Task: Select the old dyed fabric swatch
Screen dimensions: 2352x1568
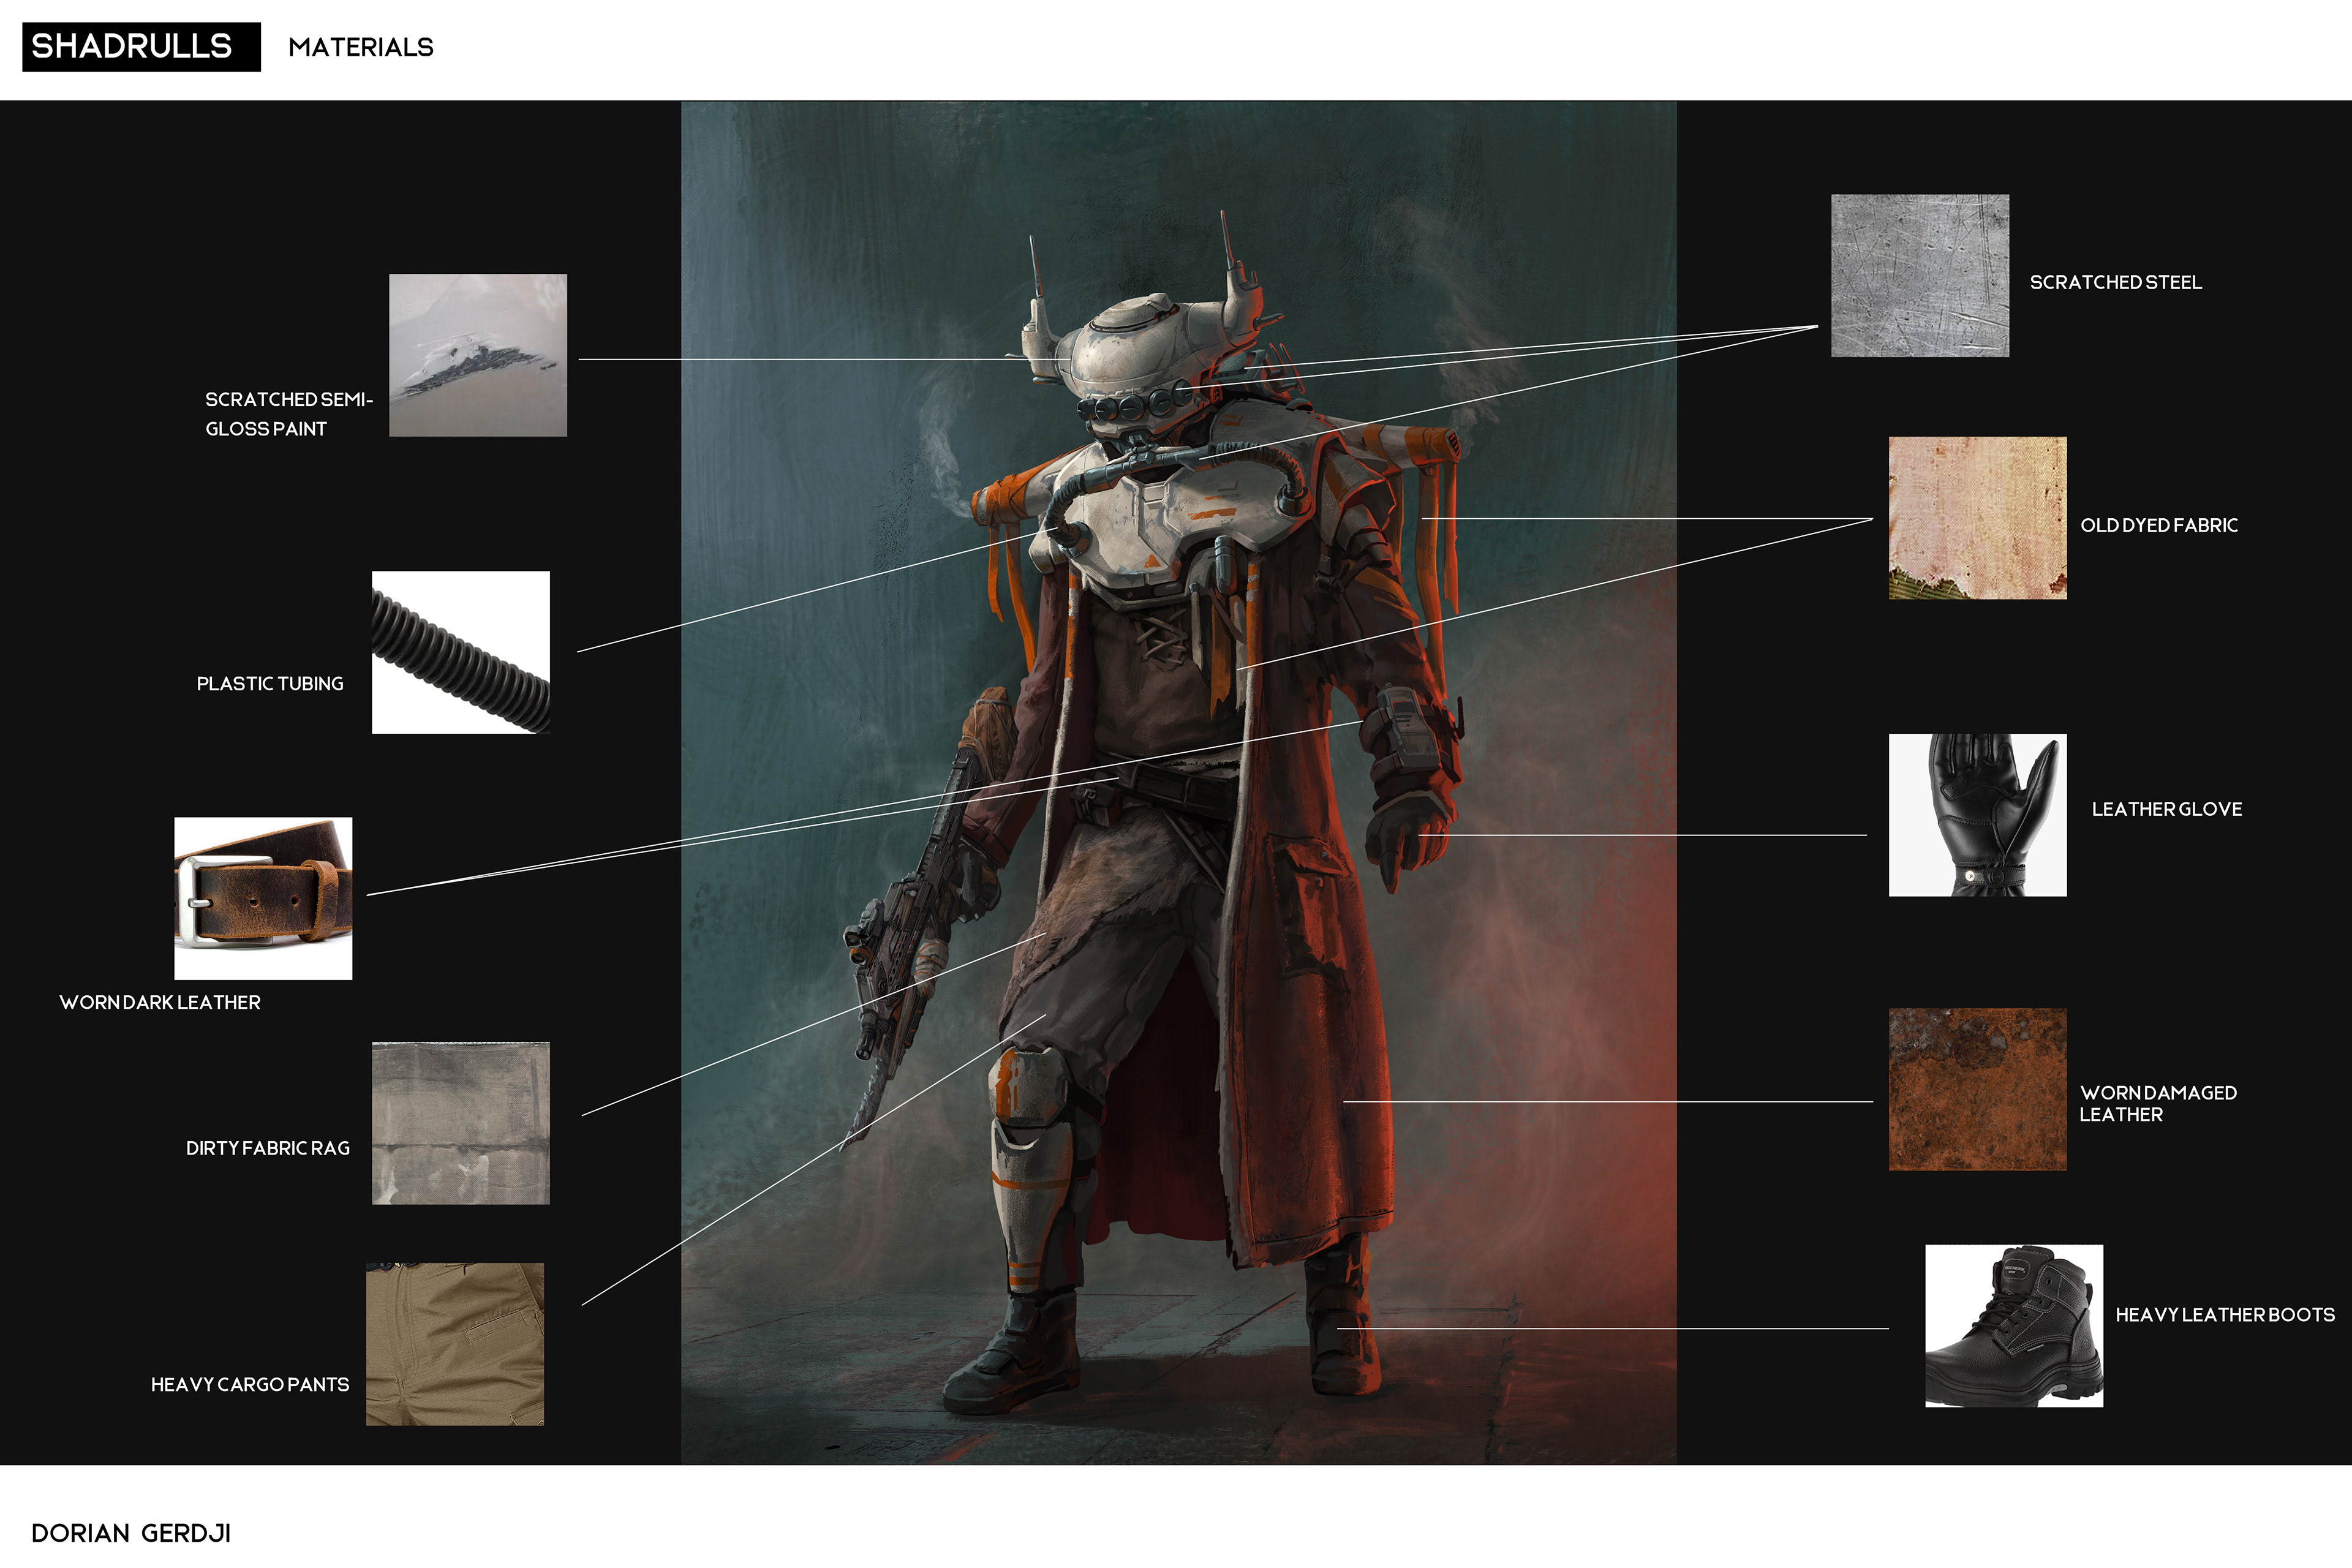Action: pos(1977,518)
